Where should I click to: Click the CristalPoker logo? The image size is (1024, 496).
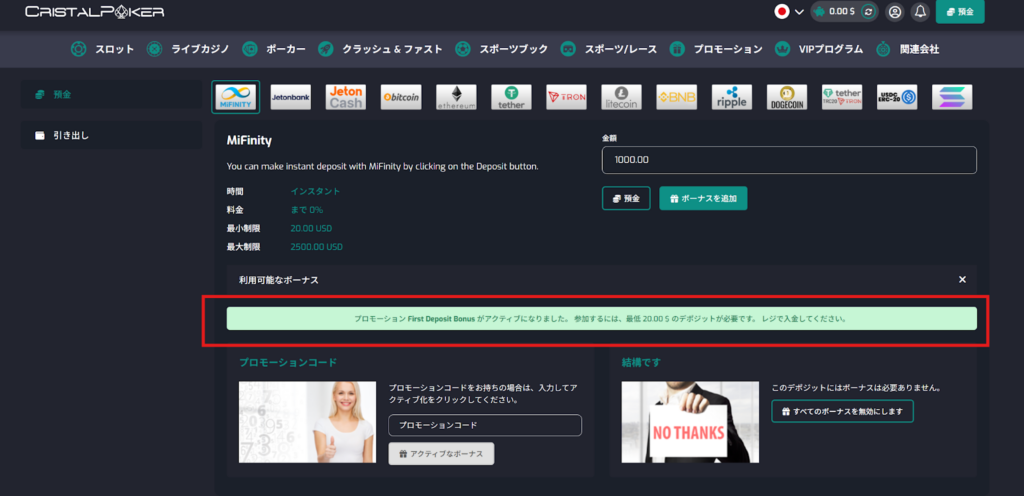(x=95, y=12)
